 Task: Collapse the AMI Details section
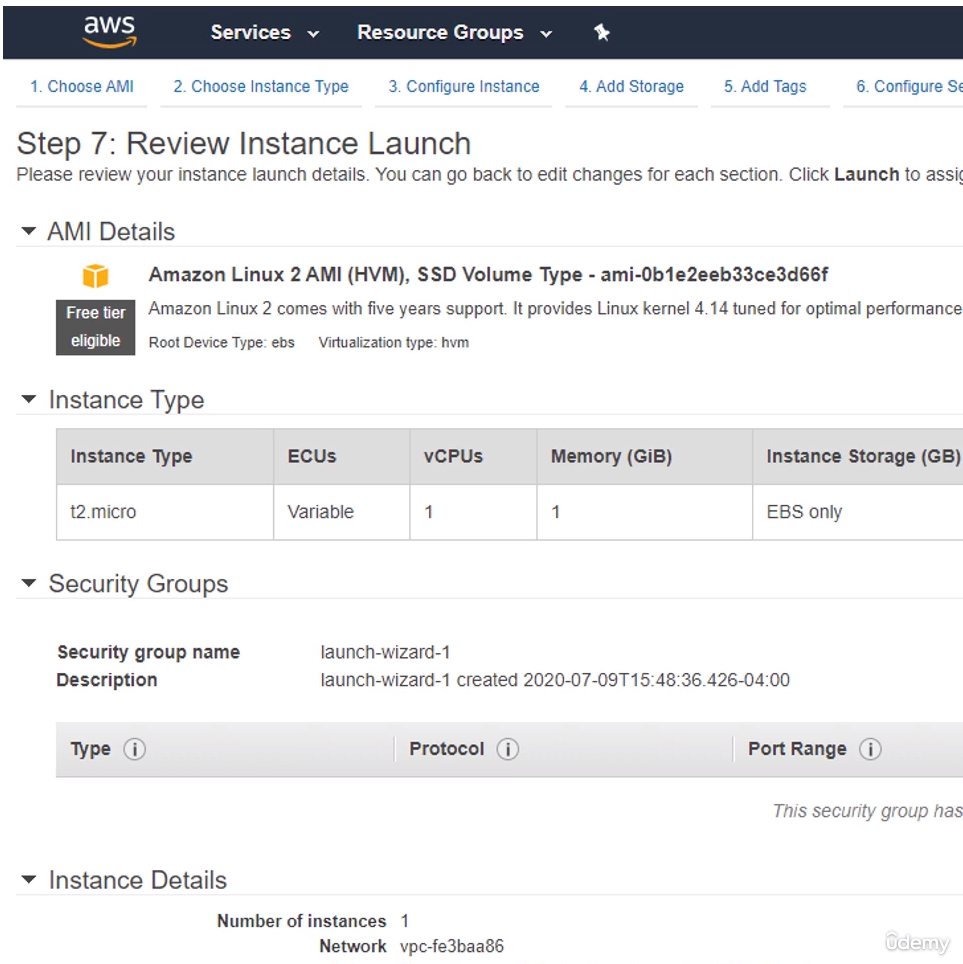tap(28, 231)
